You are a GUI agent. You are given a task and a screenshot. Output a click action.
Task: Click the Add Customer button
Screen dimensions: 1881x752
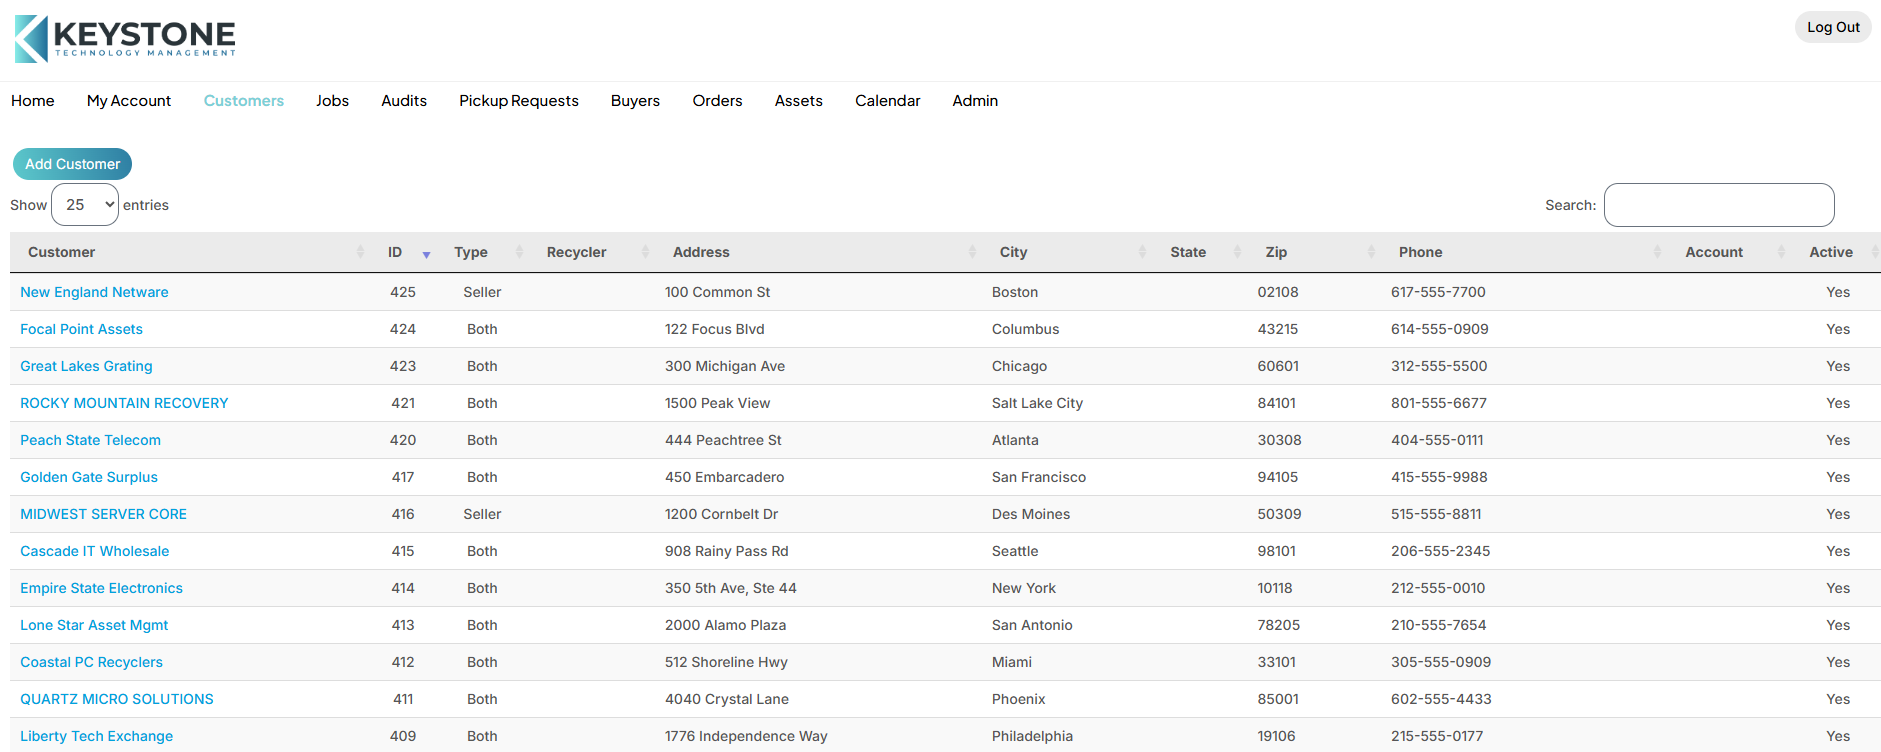click(72, 164)
